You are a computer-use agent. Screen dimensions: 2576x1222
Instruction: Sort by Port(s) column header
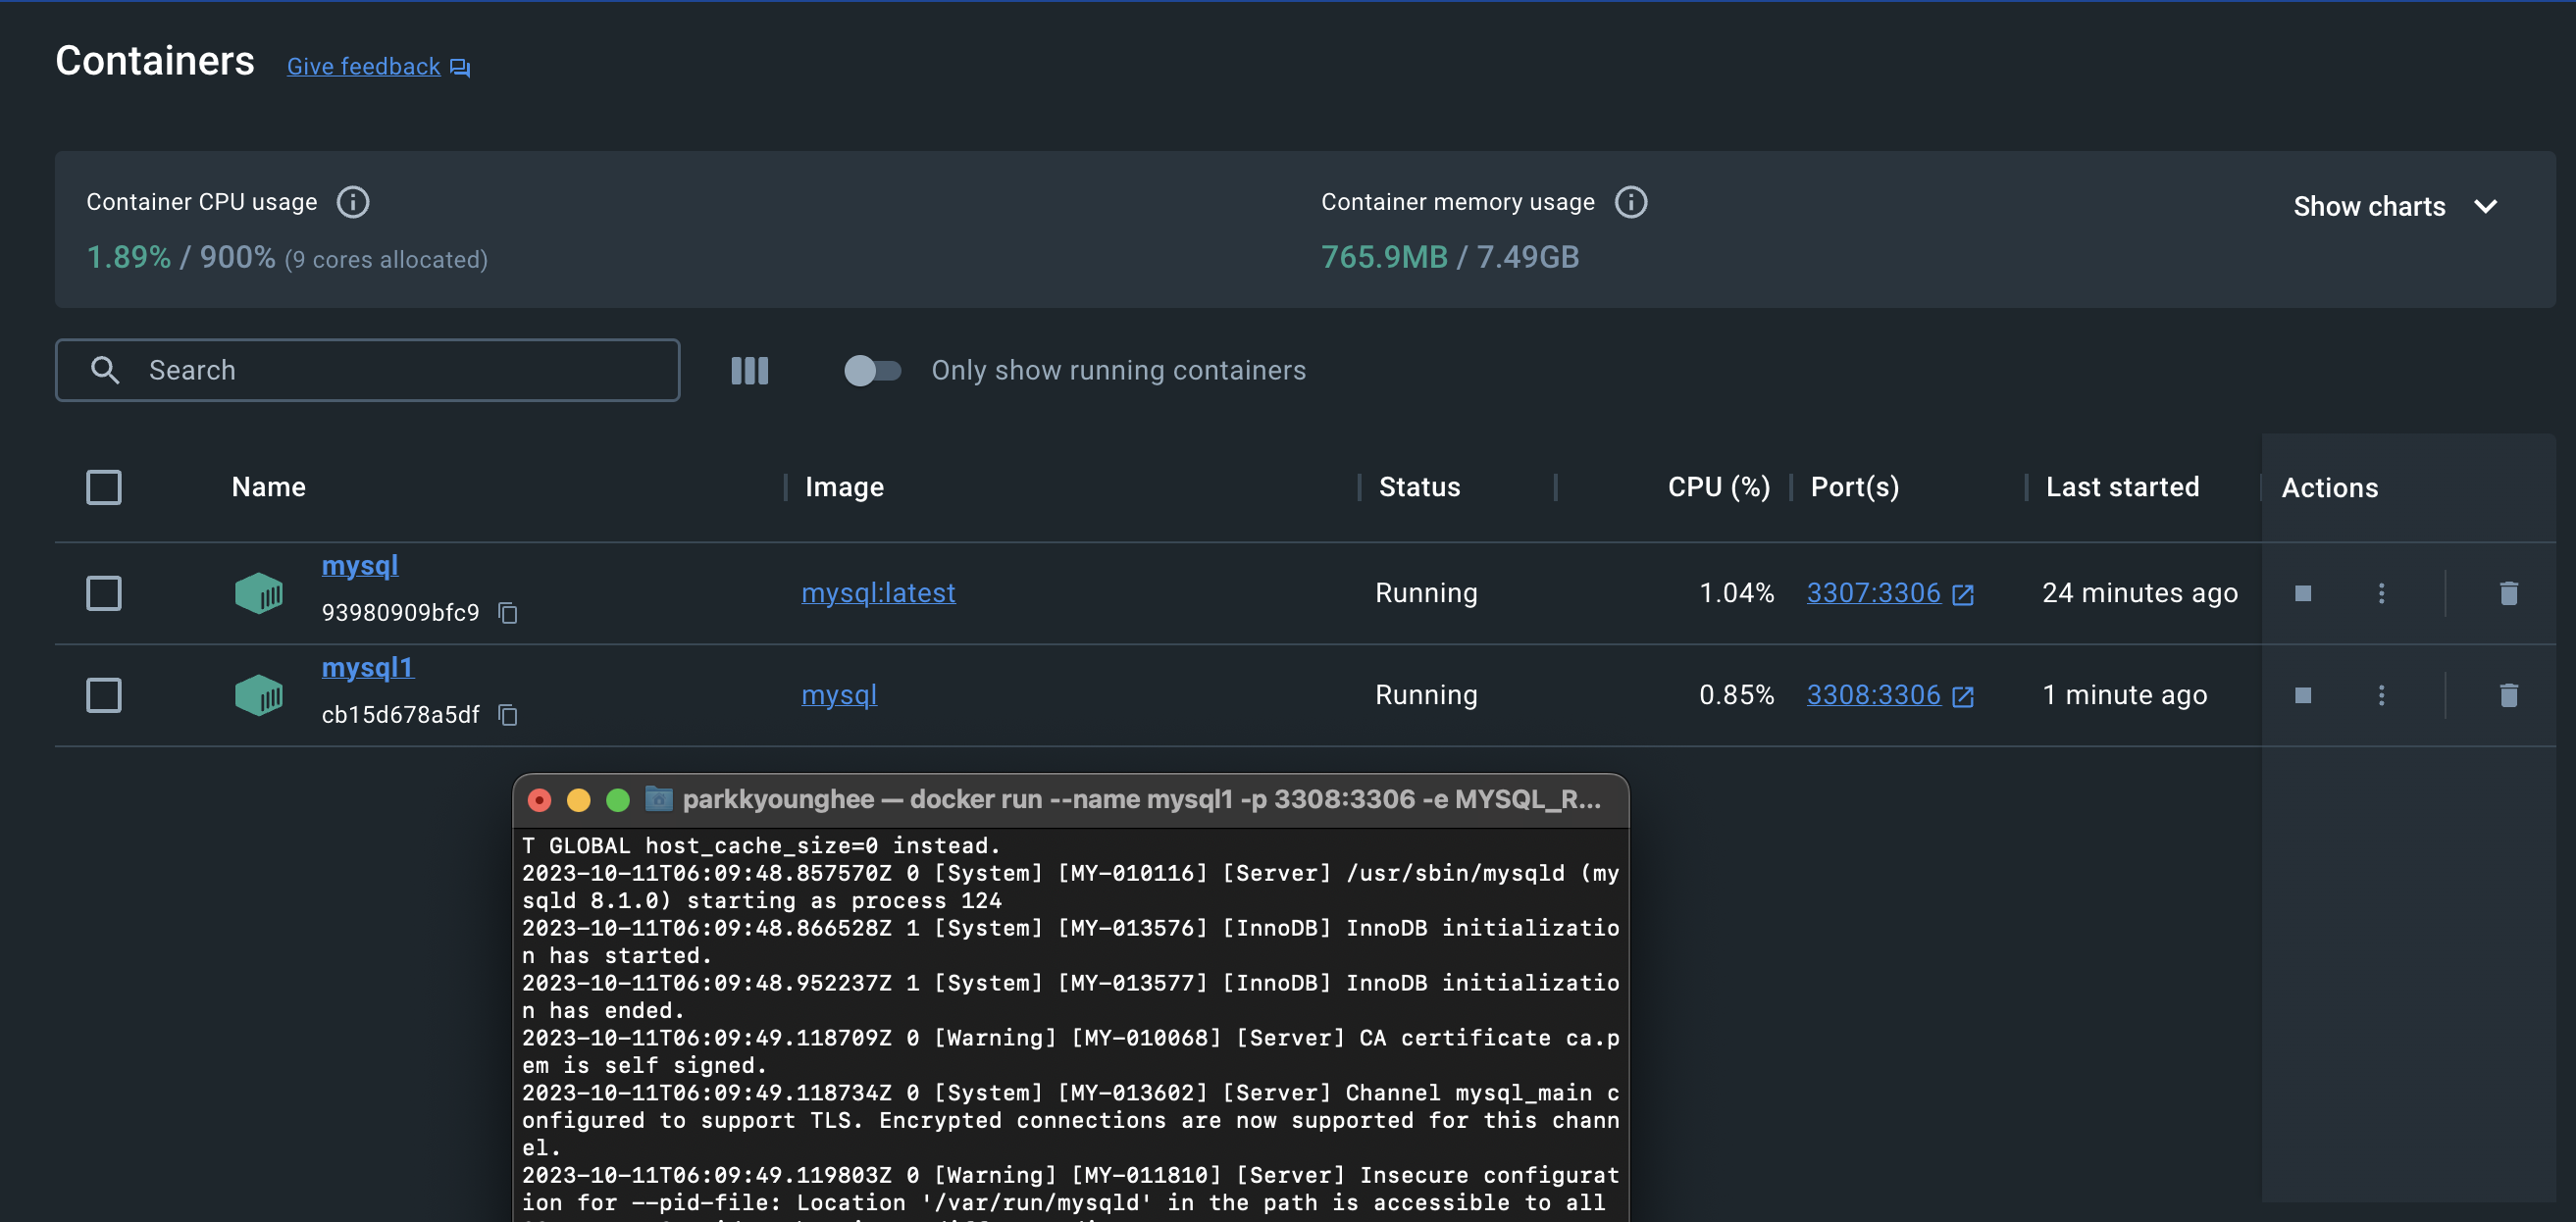pos(1854,487)
